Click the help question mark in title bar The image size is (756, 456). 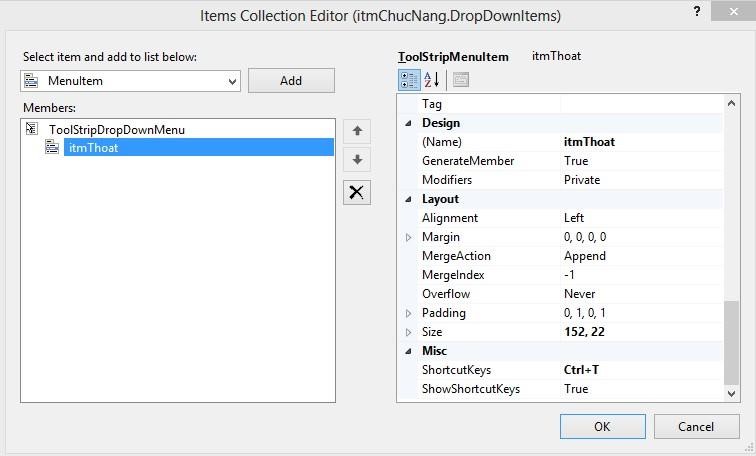[x=696, y=12]
